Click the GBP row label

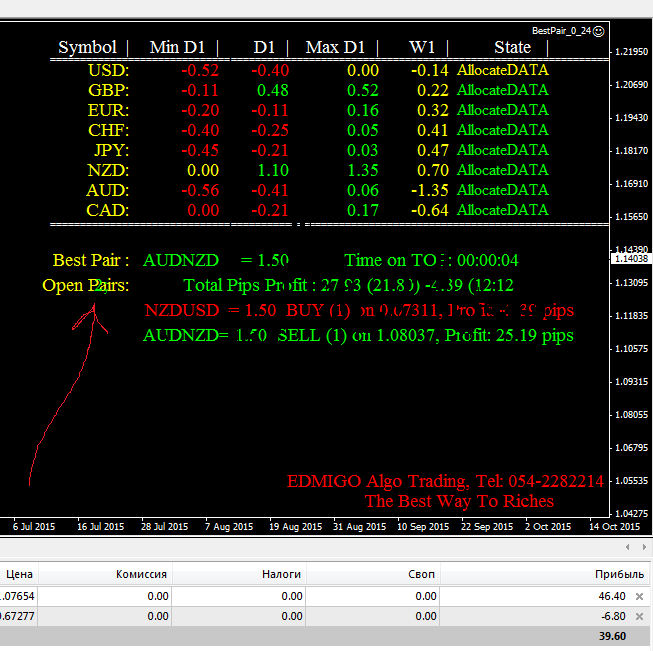(109, 90)
